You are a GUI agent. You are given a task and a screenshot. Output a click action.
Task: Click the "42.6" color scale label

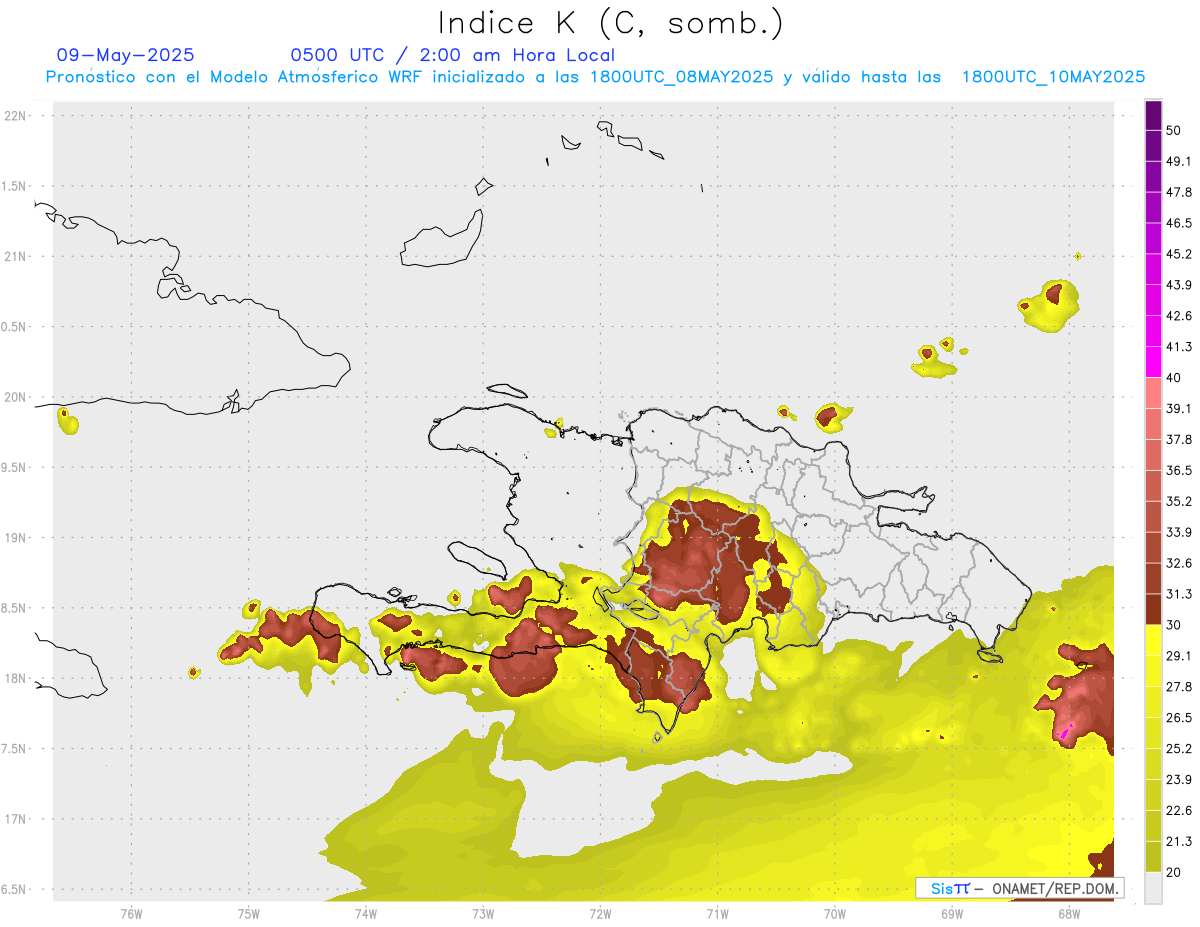click(1178, 316)
